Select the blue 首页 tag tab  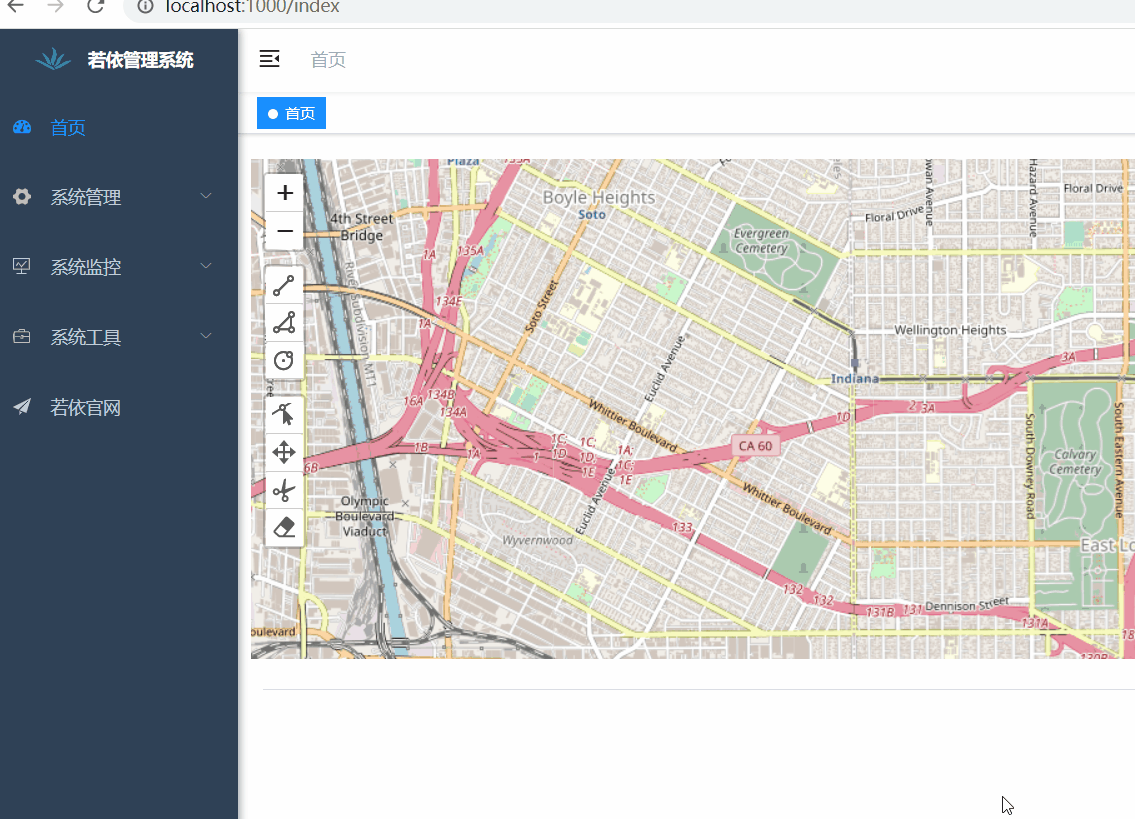[x=291, y=113]
